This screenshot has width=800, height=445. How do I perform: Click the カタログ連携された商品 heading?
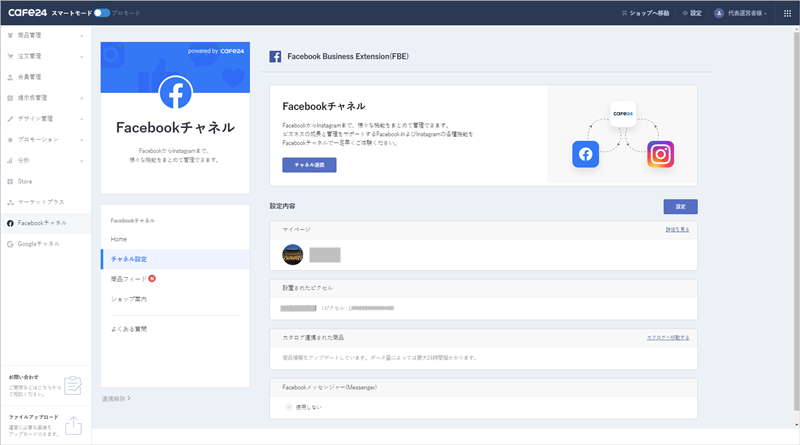[x=313, y=338]
